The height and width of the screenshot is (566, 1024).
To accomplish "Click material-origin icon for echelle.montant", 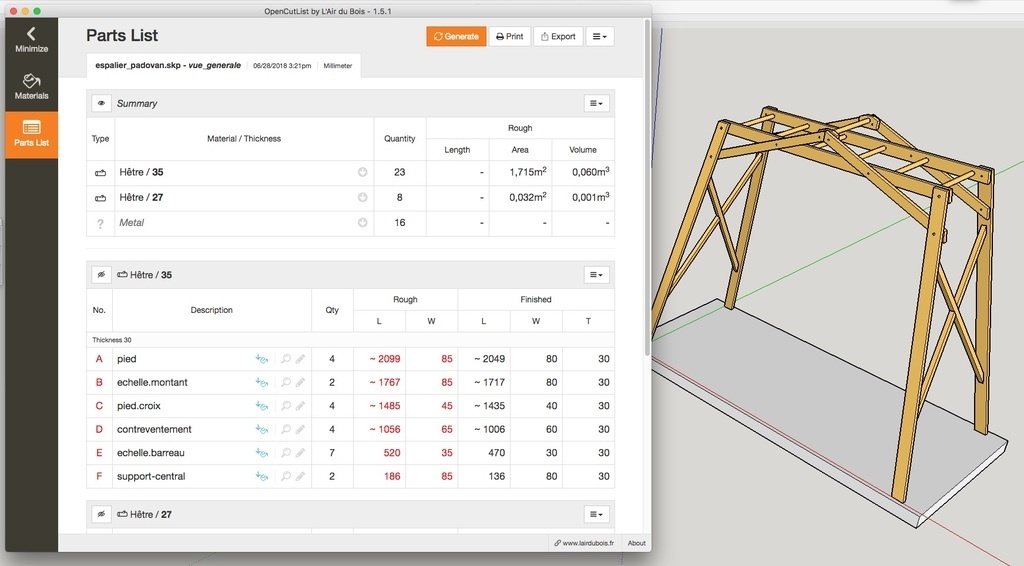I will pos(262,383).
